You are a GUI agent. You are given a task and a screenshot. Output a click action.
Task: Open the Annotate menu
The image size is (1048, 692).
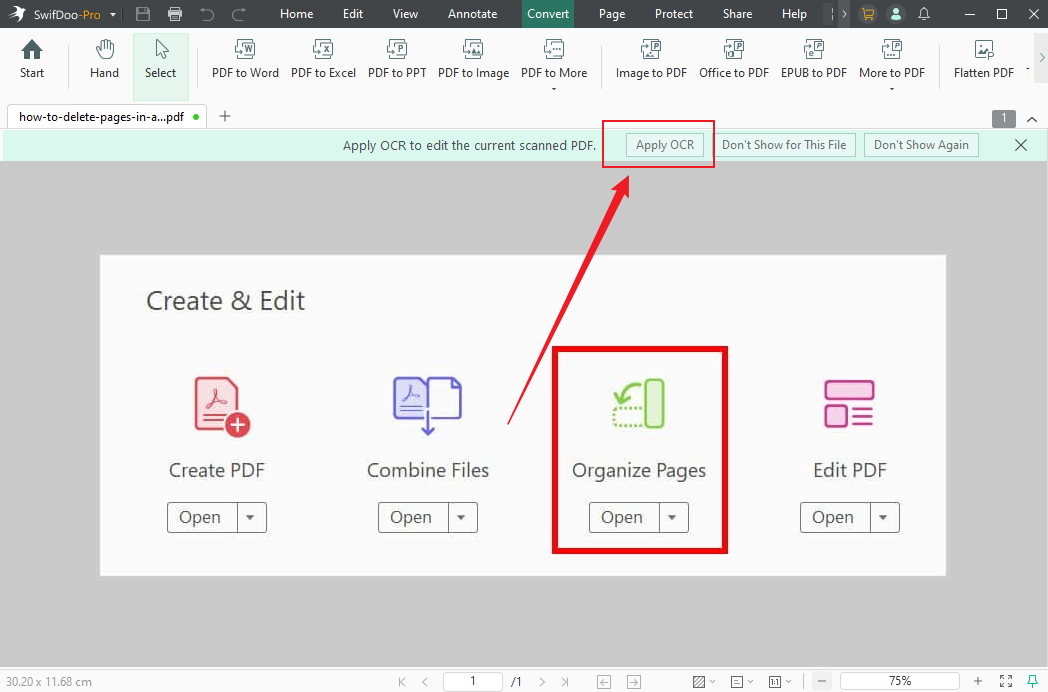pos(472,14)
